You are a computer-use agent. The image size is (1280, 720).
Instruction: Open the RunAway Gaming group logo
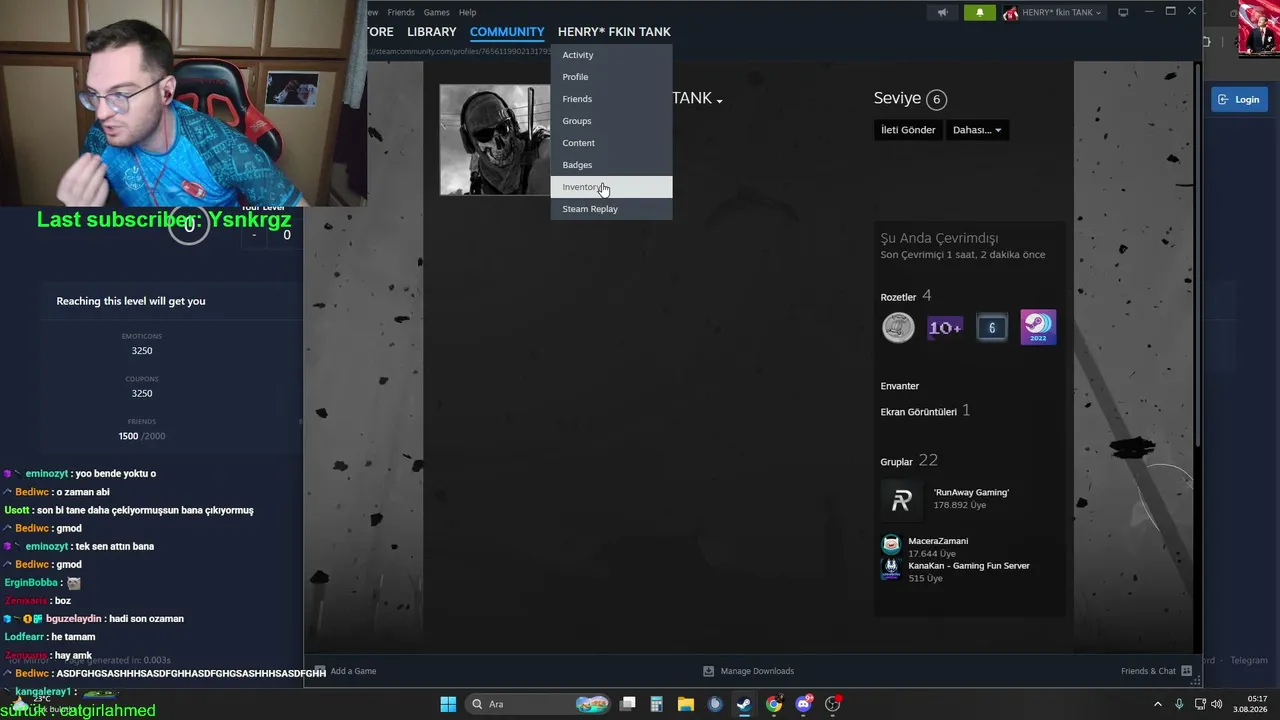901,500
